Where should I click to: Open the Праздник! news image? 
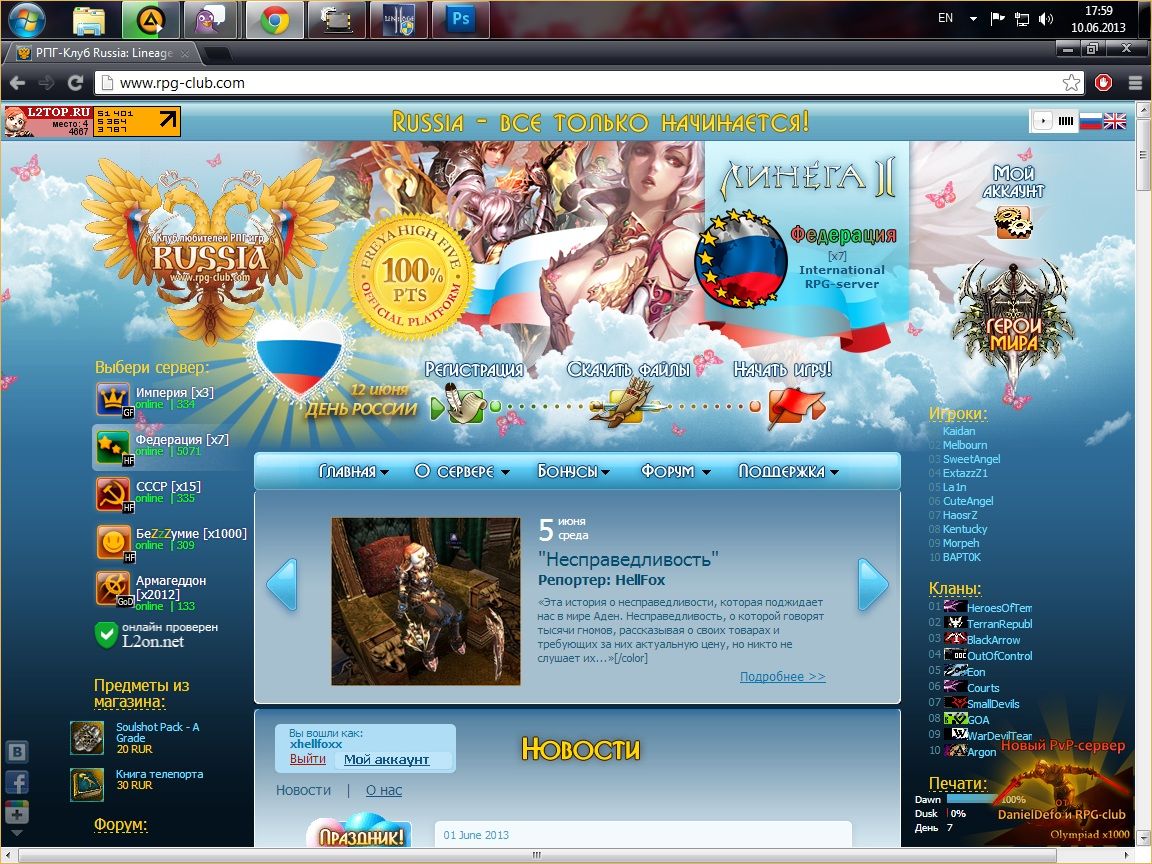click(x=359, y=829)
